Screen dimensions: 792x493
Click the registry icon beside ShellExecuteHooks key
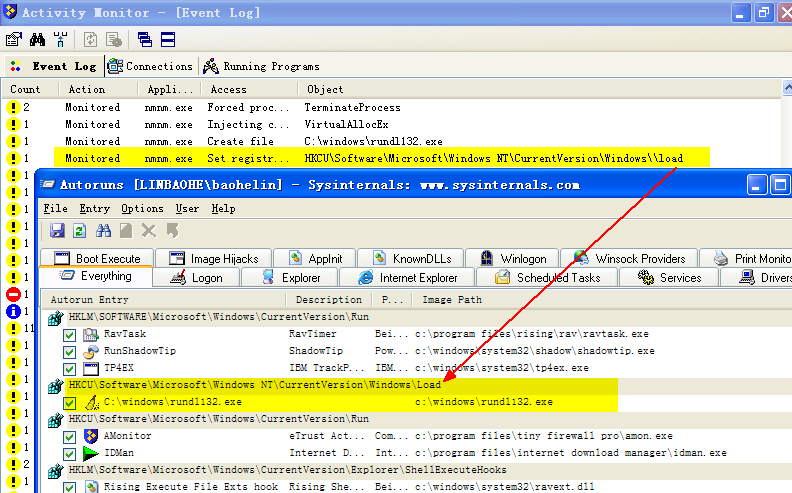pos(56,471)
